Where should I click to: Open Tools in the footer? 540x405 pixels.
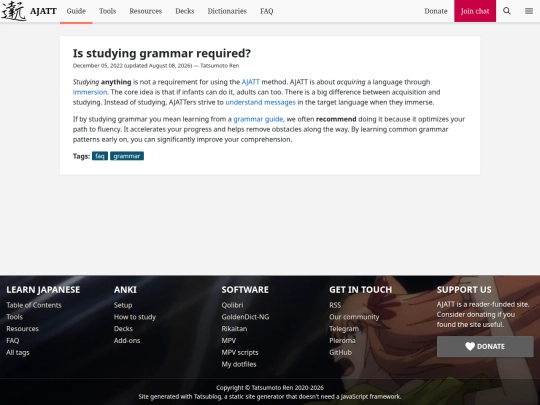pyautogui.click(x=14, y=317)
